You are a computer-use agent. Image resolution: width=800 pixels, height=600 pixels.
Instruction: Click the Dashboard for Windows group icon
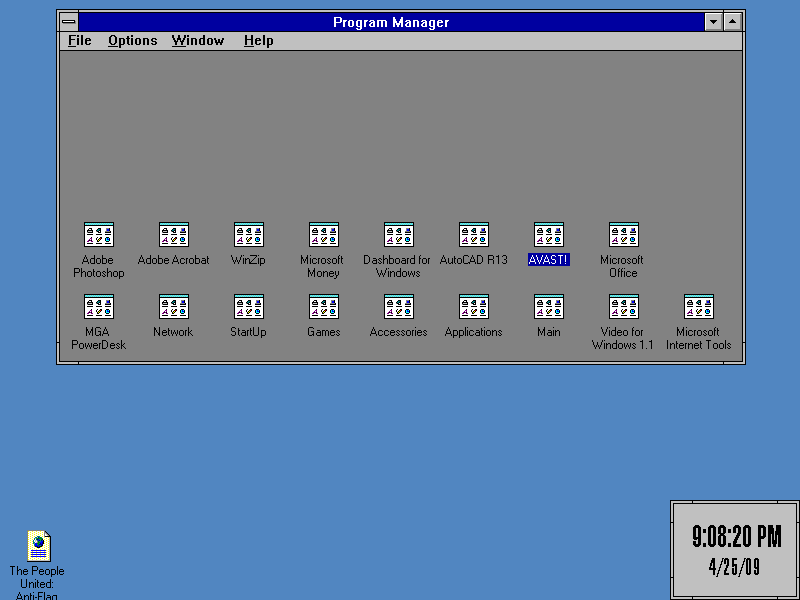(x=399, y=235)
